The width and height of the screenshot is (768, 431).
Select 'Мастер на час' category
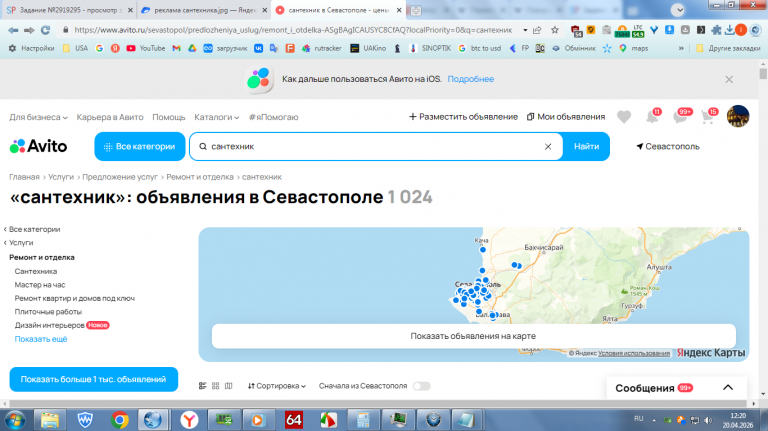[x=40, y=285]
